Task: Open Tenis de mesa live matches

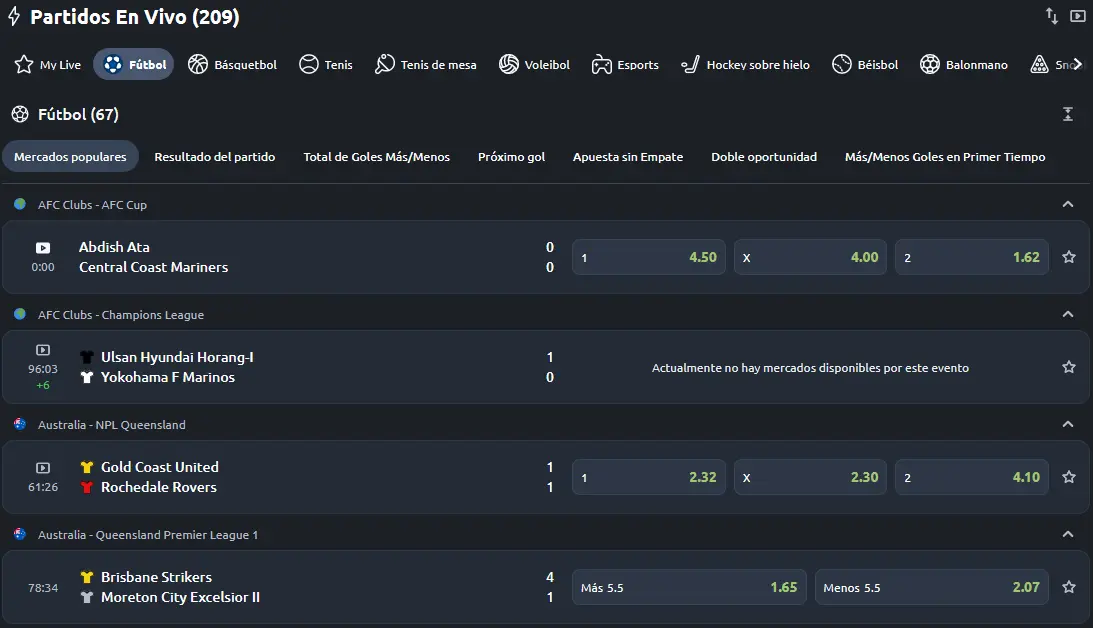Action: click(x=425, y=65)
